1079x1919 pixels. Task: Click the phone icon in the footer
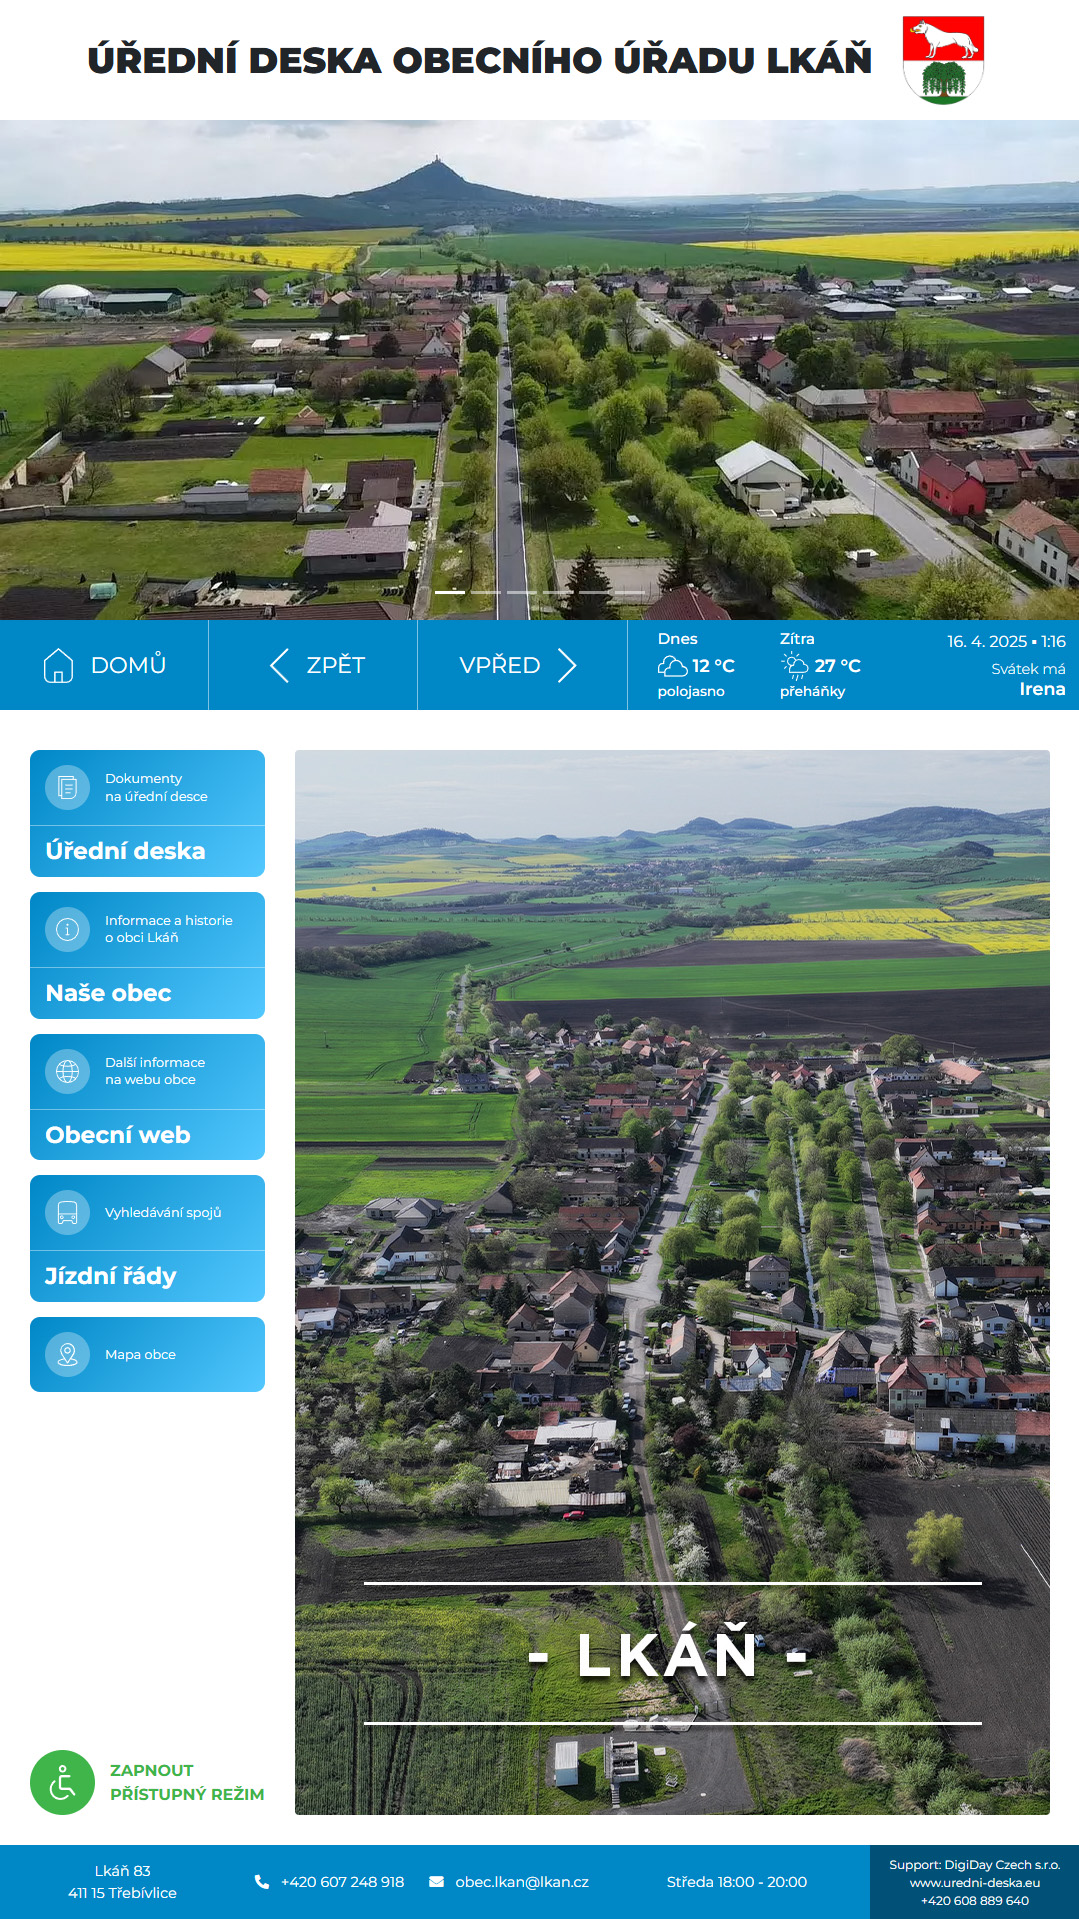(x=262, y=1882)
